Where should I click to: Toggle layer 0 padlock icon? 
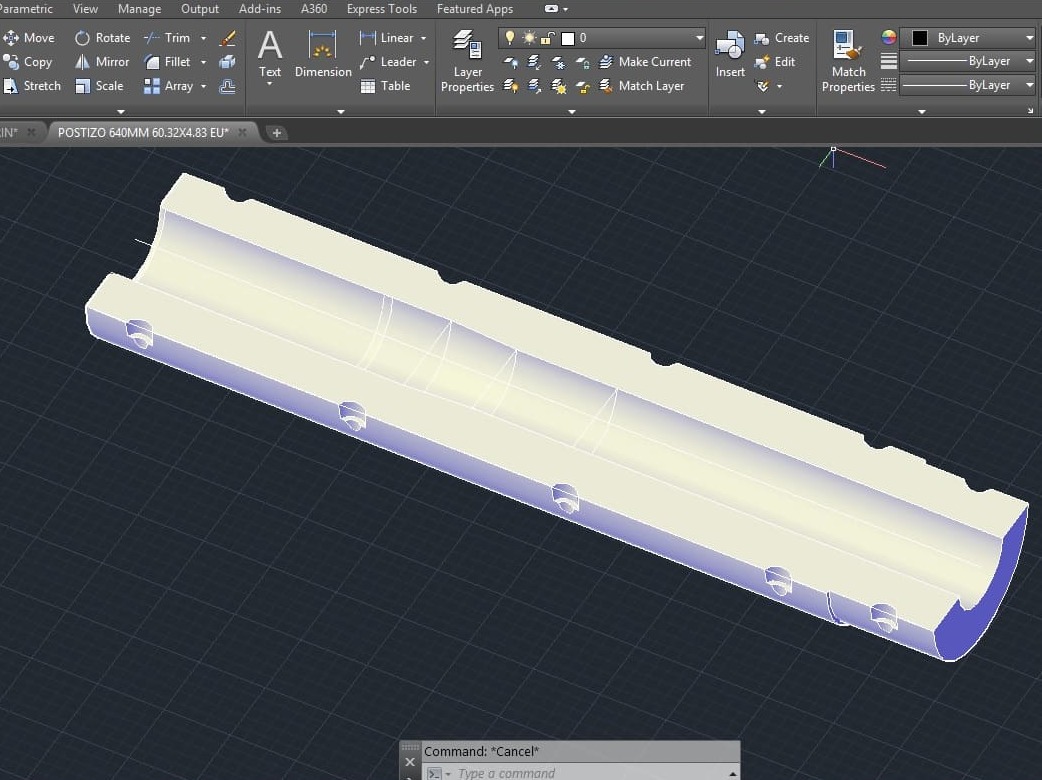tap(547, 38)
